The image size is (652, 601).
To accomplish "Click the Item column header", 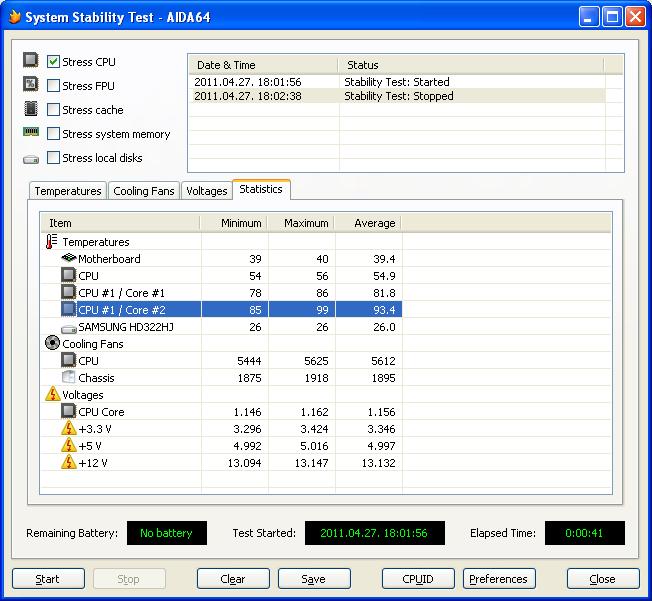I will click(x=121, y=223).
